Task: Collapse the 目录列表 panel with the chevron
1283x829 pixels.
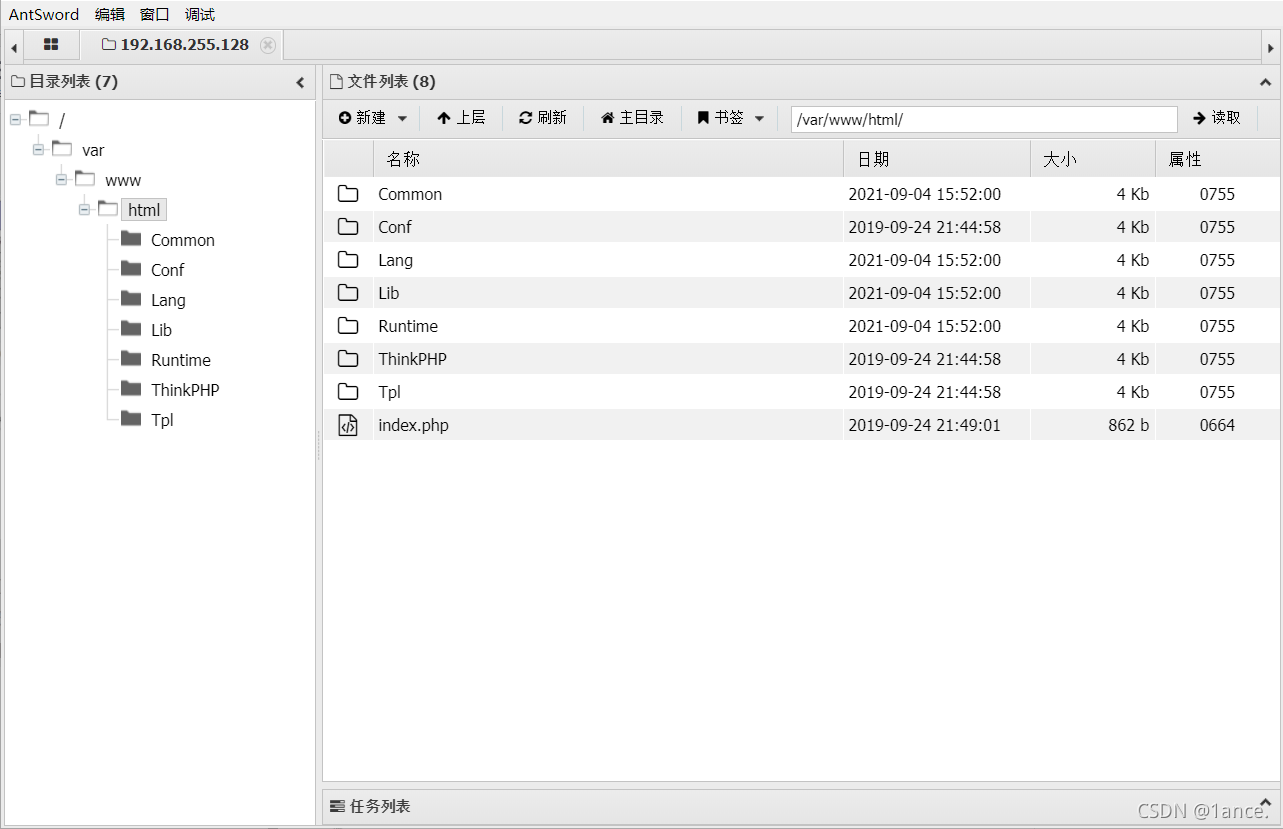Action: pyautogui.click(x=300, y=83)
